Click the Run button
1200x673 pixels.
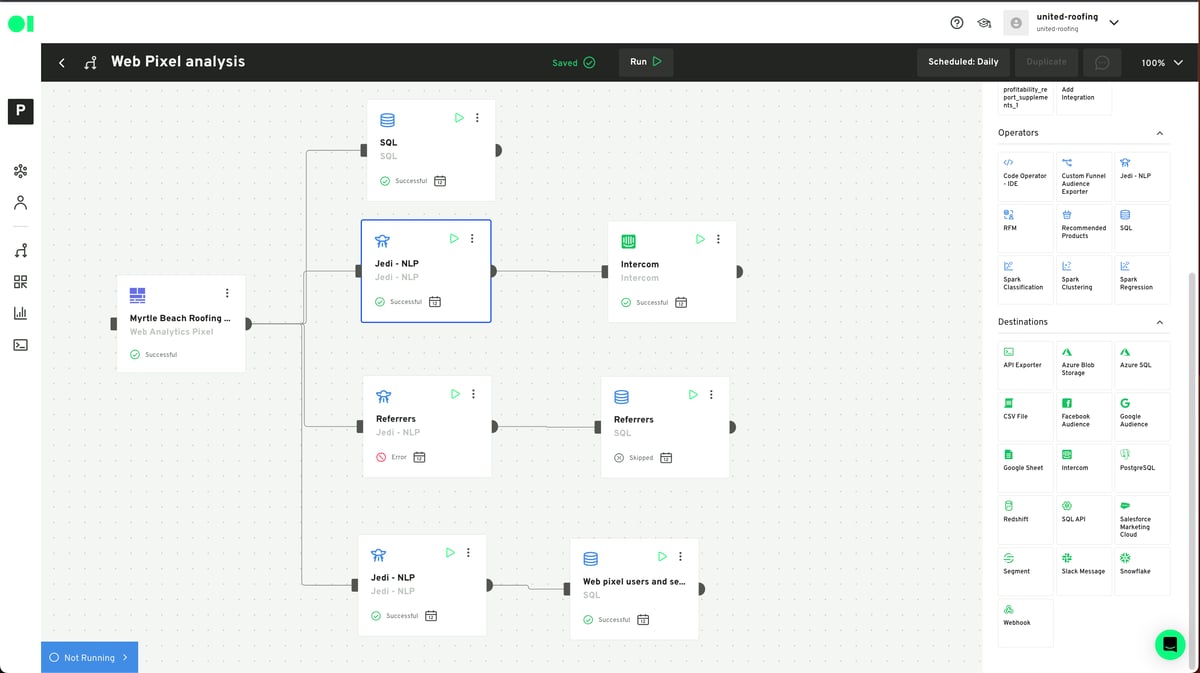645,62
